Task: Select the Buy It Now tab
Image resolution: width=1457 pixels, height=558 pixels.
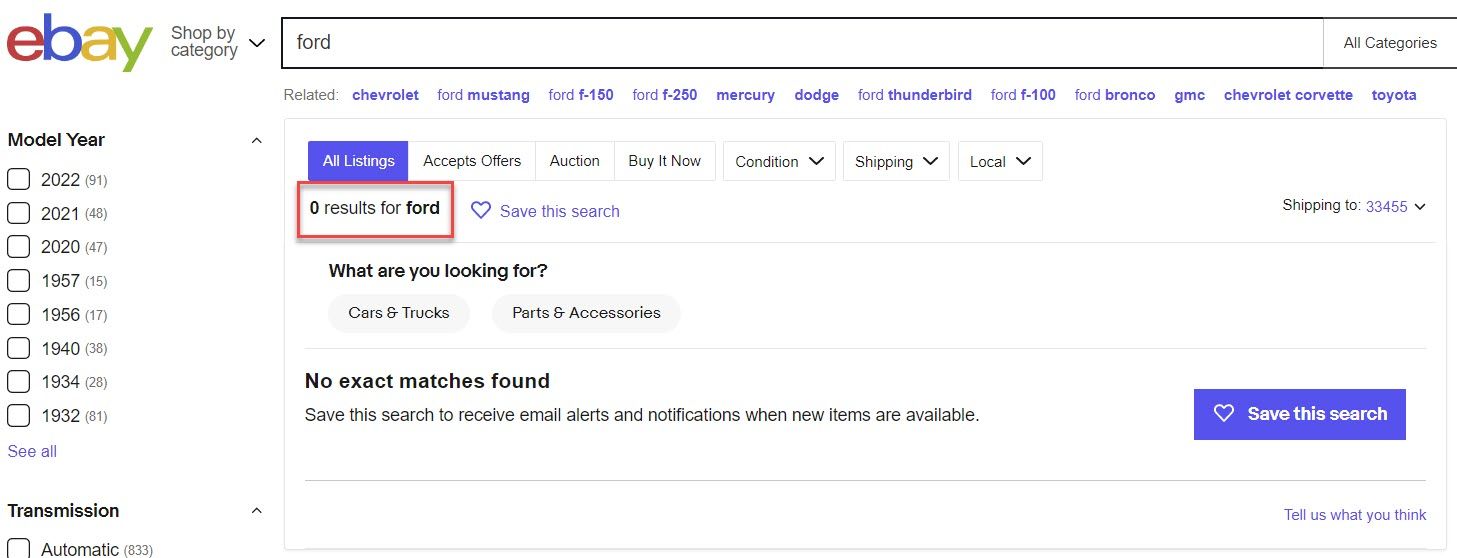Action: pos(664,161)
